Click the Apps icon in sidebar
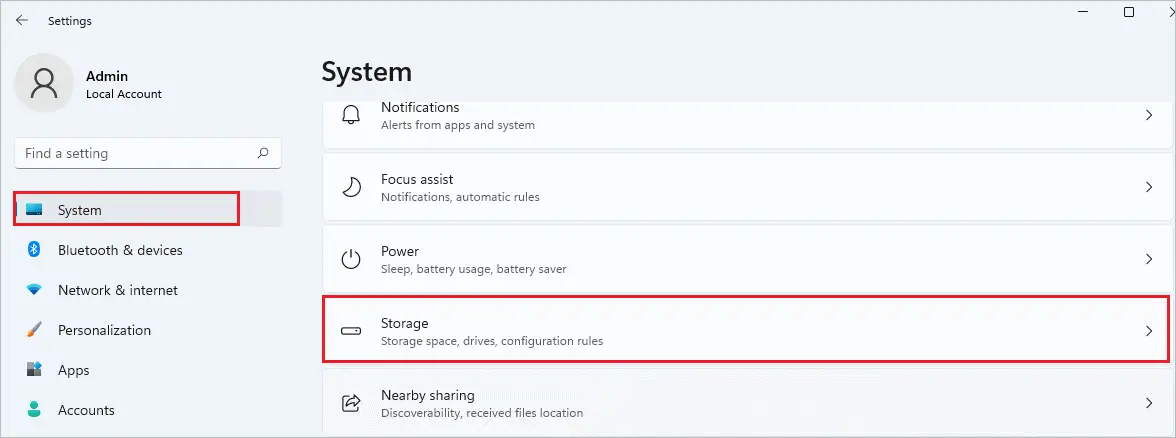1176x438 pixels. pyautogui.click(x=34, y=370)
